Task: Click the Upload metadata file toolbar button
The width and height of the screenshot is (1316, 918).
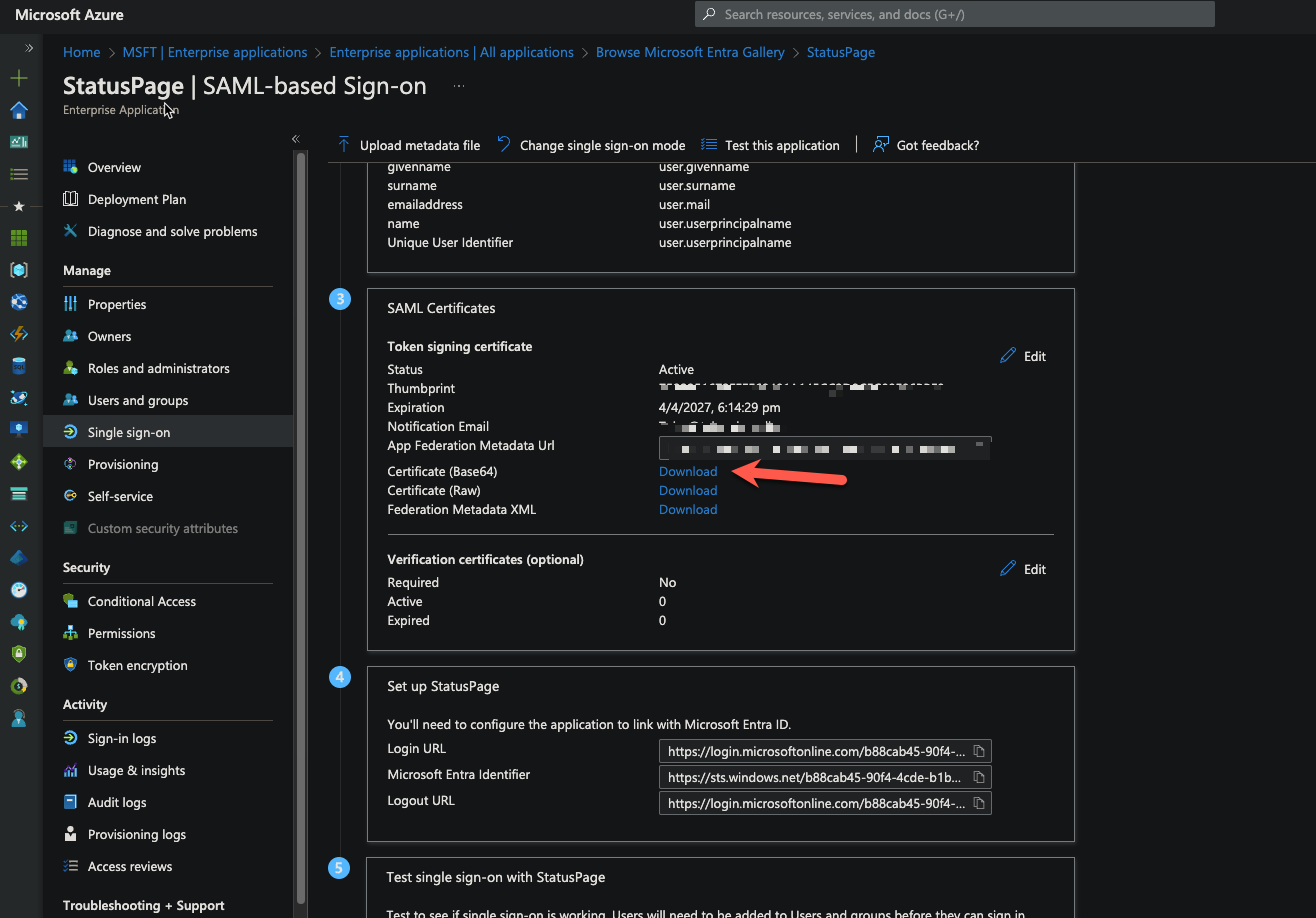Action: pos(408,145)
